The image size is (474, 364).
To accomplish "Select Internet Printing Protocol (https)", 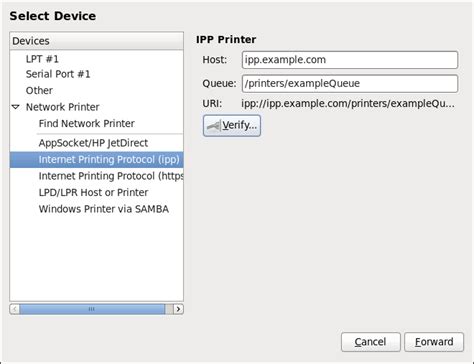I will (97, 176).
